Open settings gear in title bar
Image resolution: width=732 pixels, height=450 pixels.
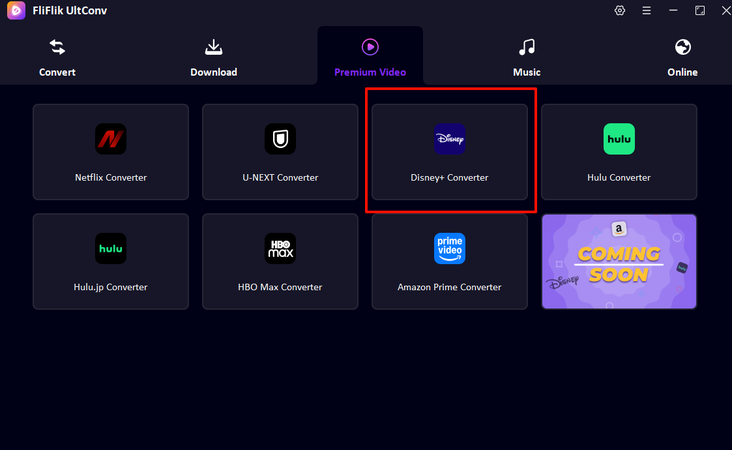click(x=619, y=10)
